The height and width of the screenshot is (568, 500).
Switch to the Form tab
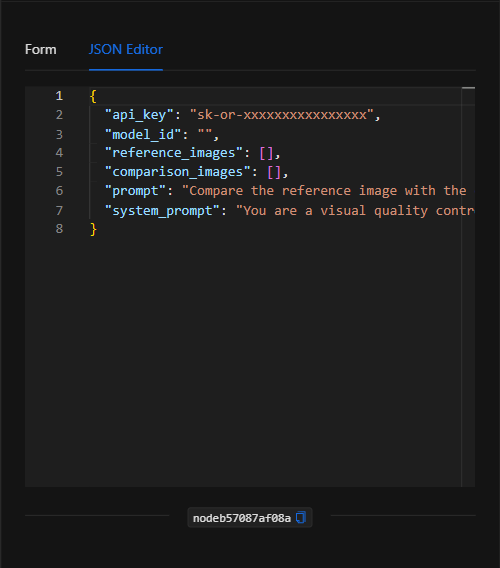pos(41,49)
